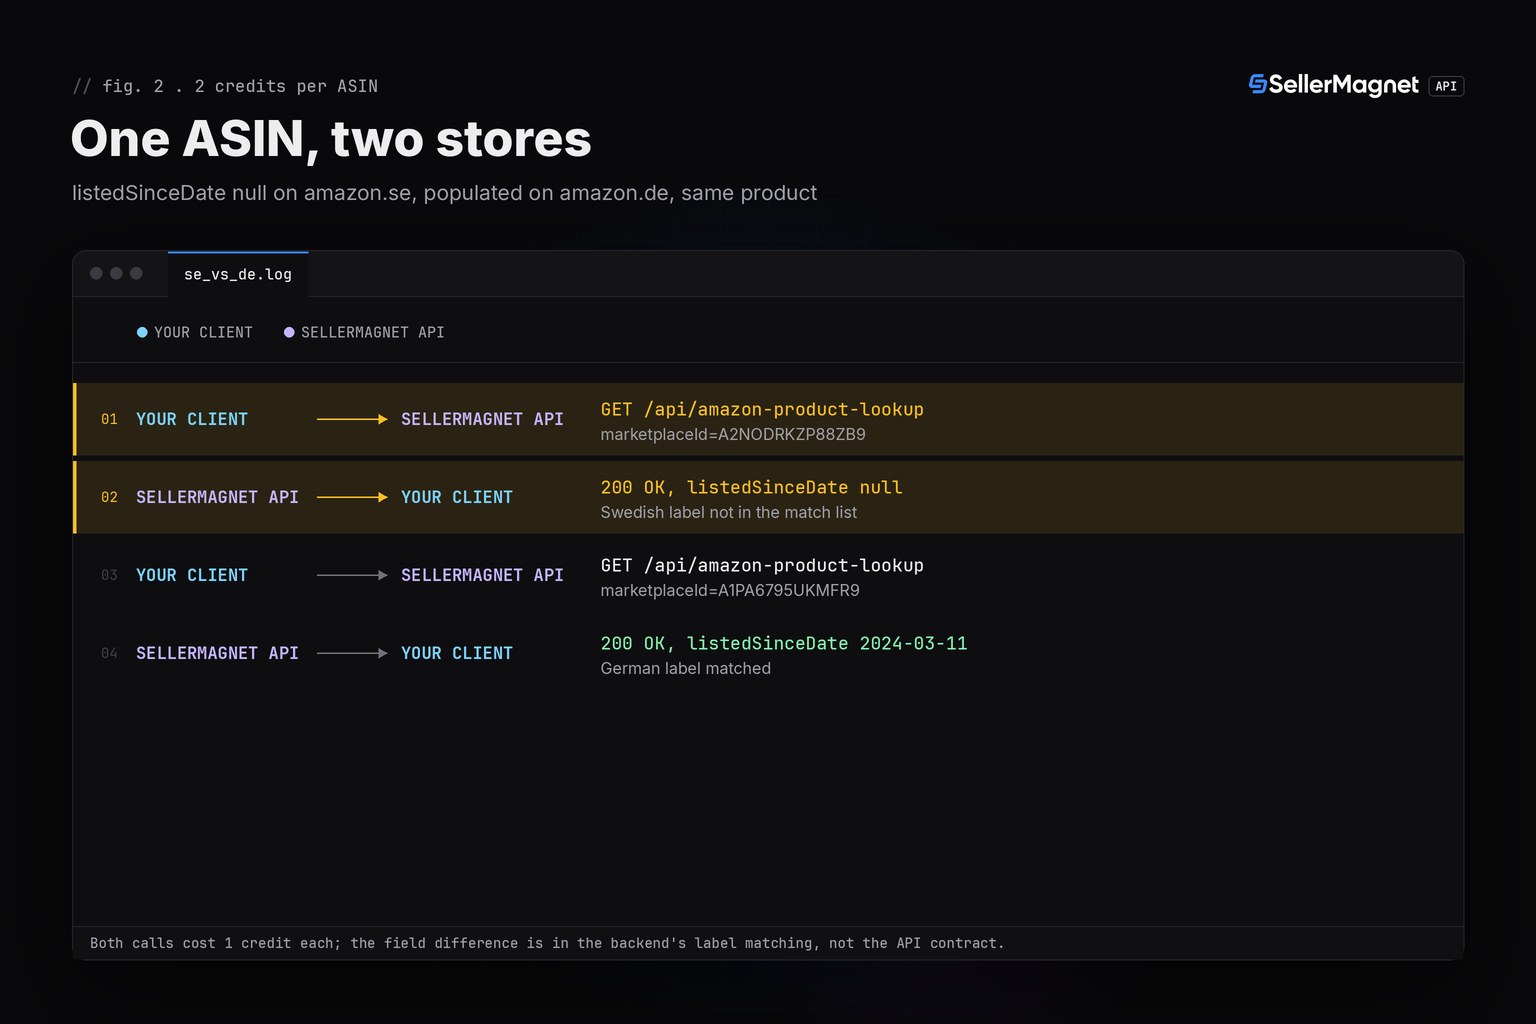Click marketplaceId=A2NODRKZP88ZB9 text
Screen dimensions: 1536x1024
[x=733, y=435]
